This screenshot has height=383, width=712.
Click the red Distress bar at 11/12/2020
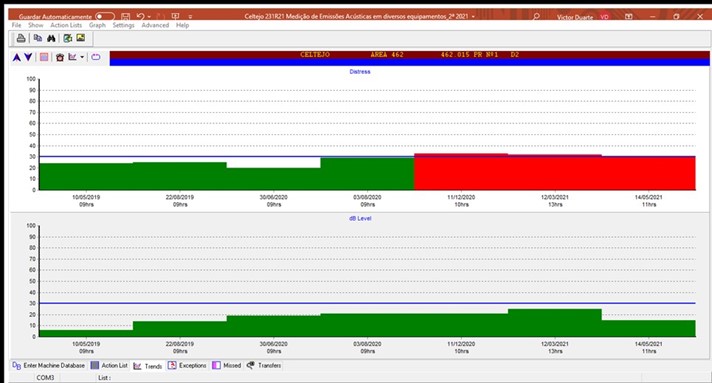click(x=461, y=172)
